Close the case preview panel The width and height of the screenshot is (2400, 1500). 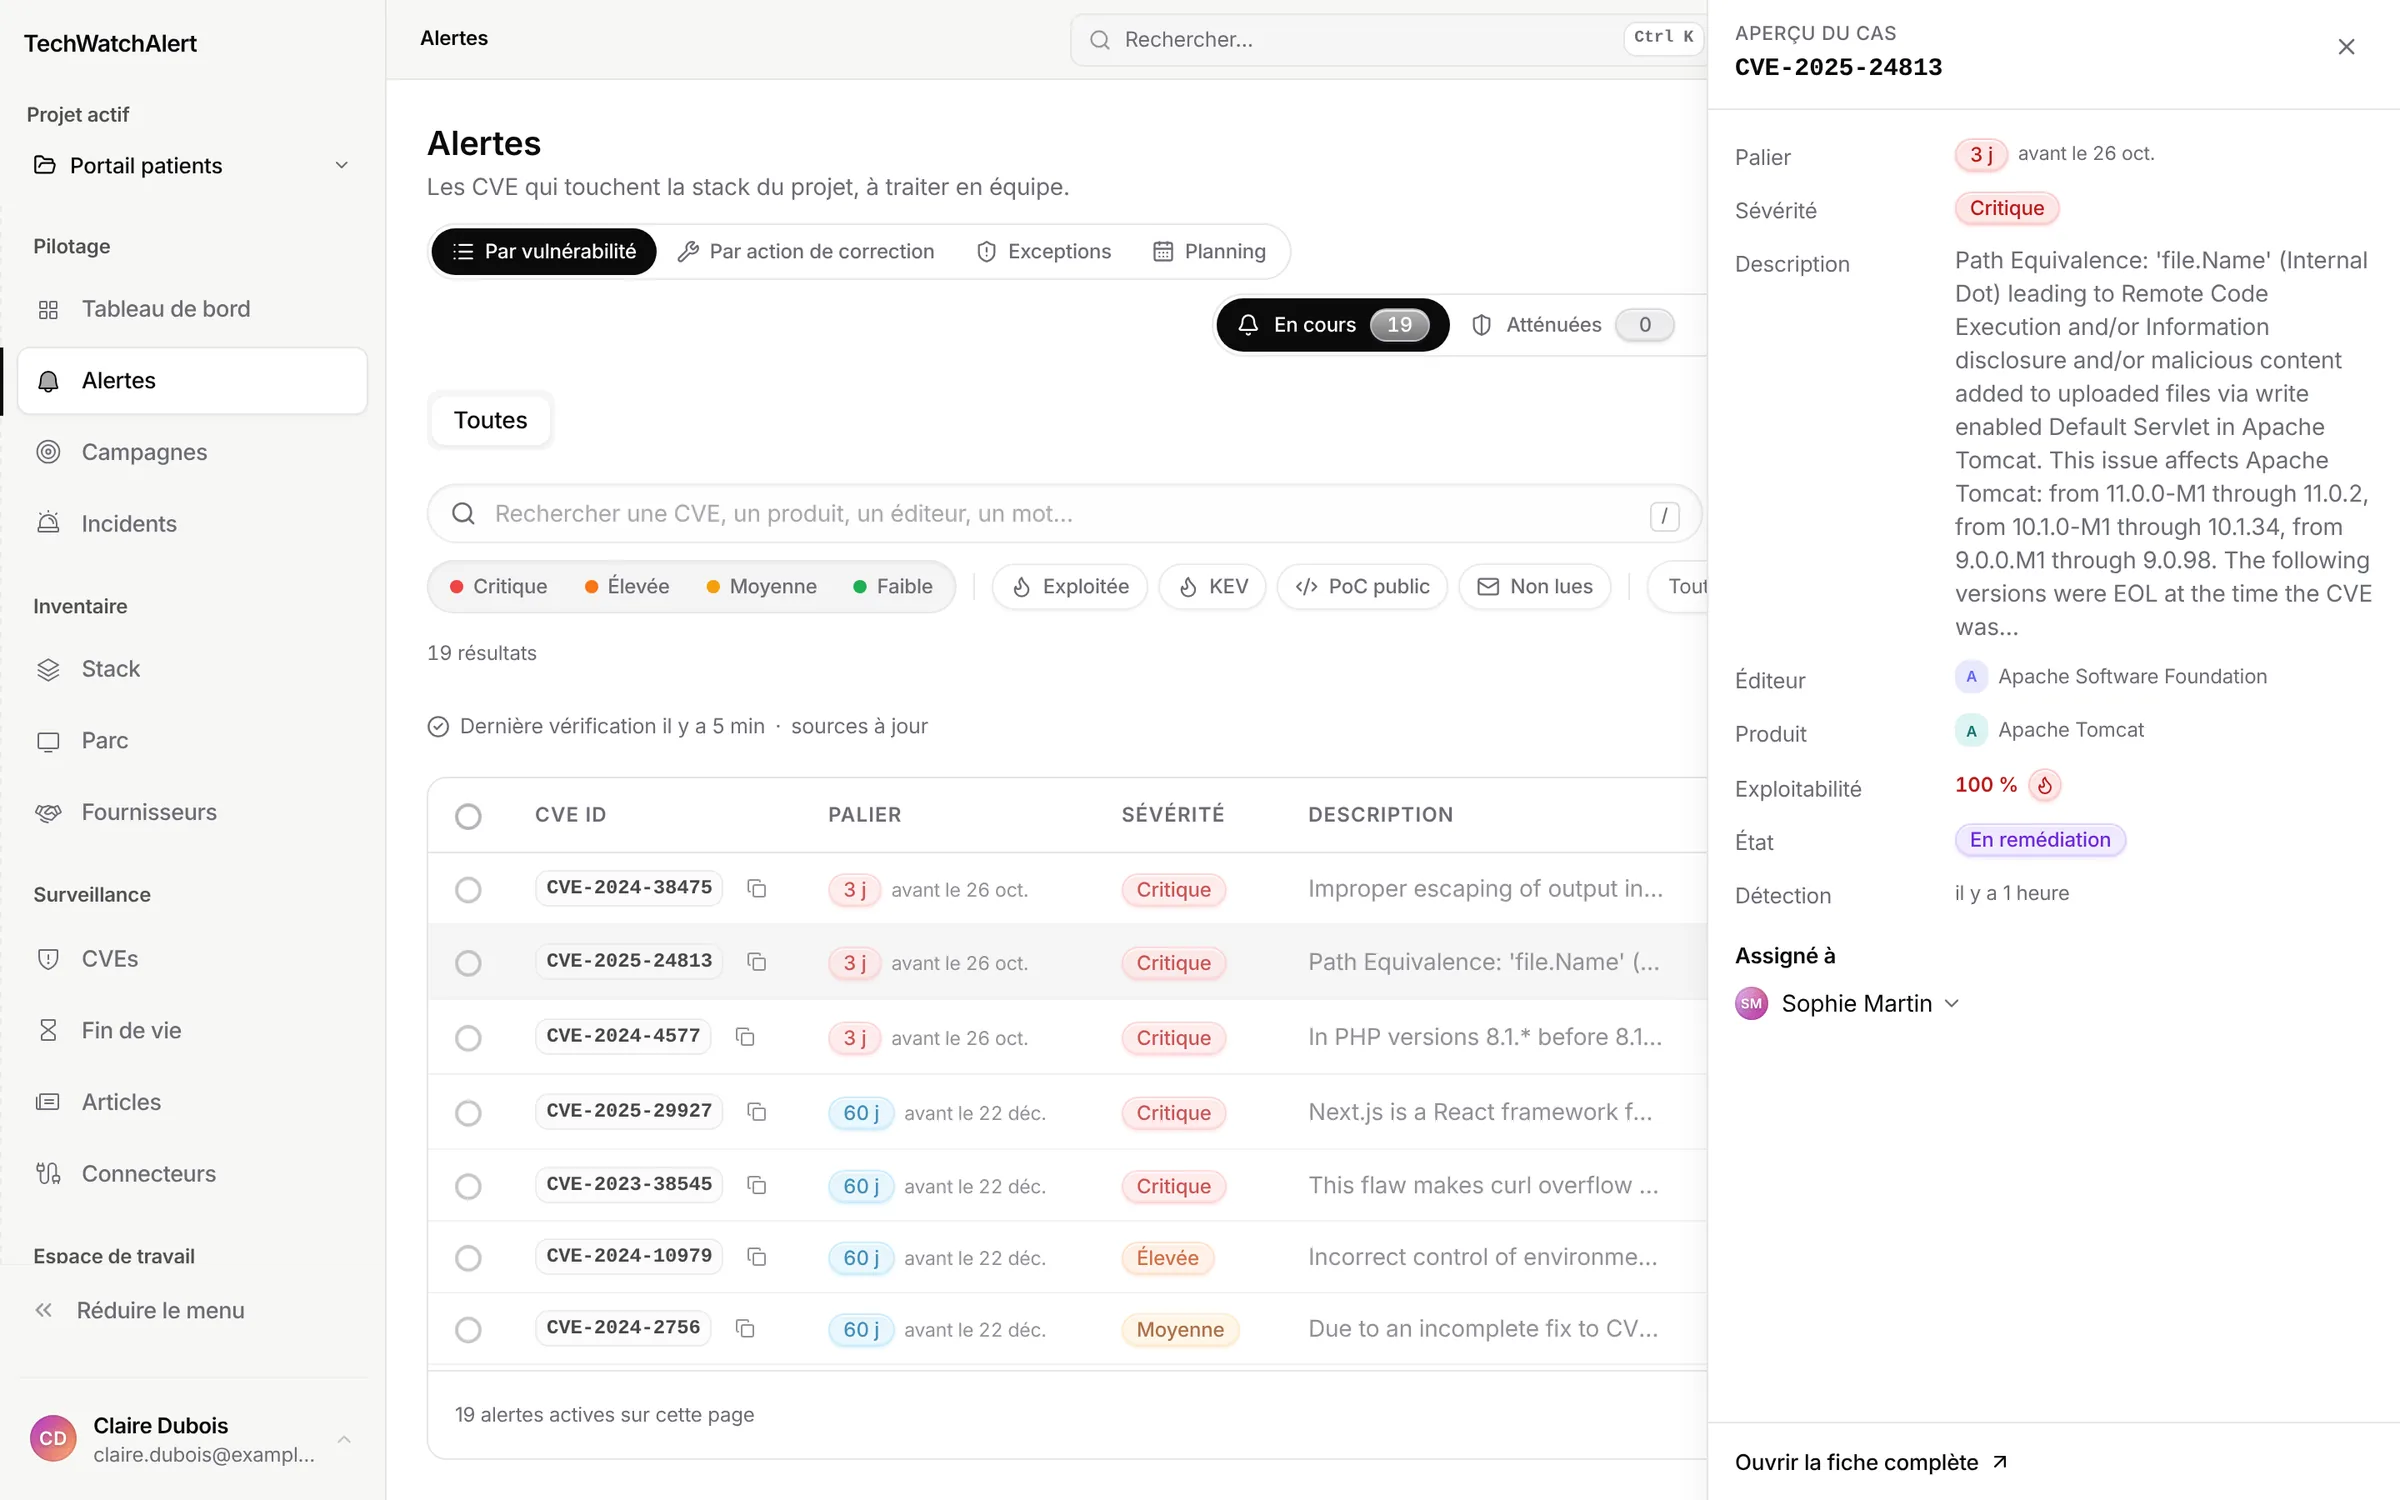pyautogui.click(x=2346, y=47)
